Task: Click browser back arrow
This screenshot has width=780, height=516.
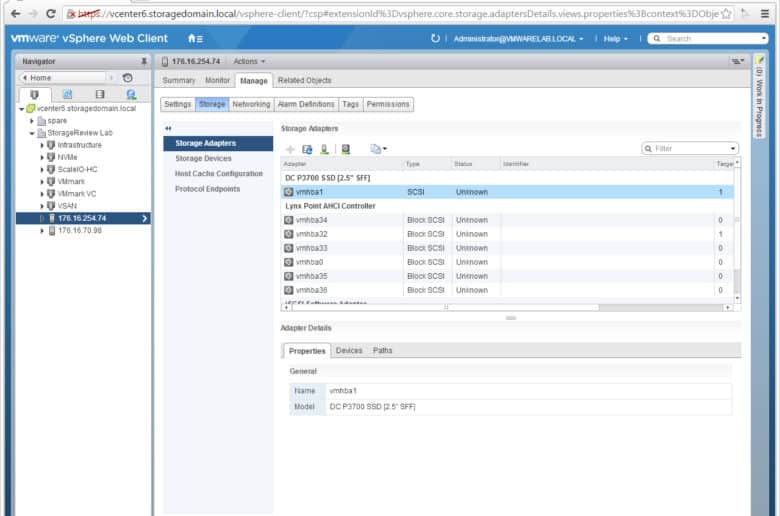Action: click(x=15, y=14)
